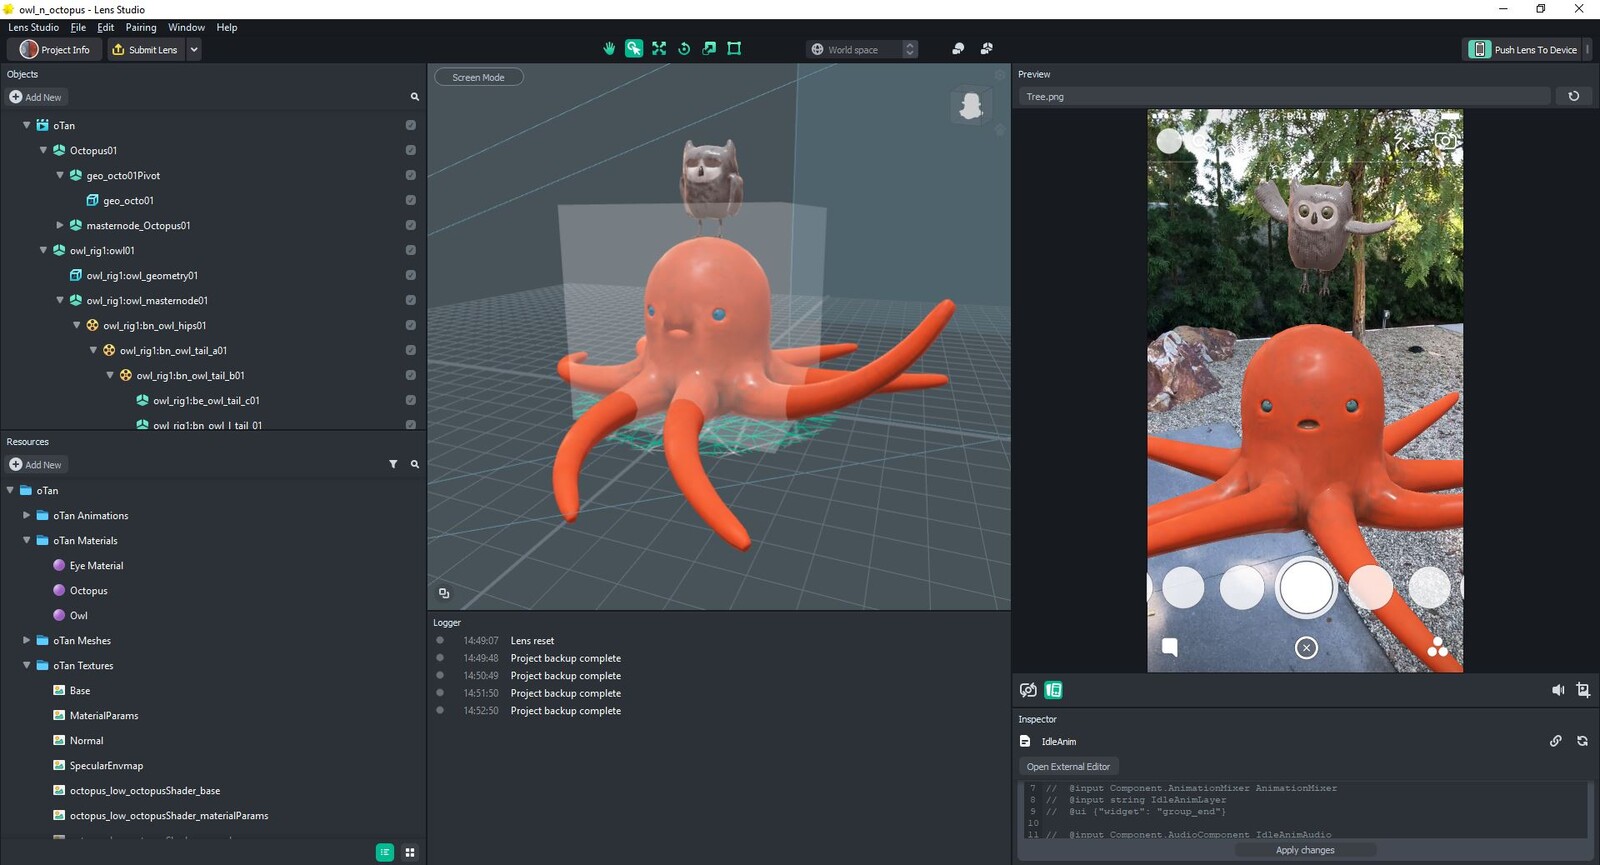
Task: Toggle visibility for geo_octo01
Action: [410, 200]
